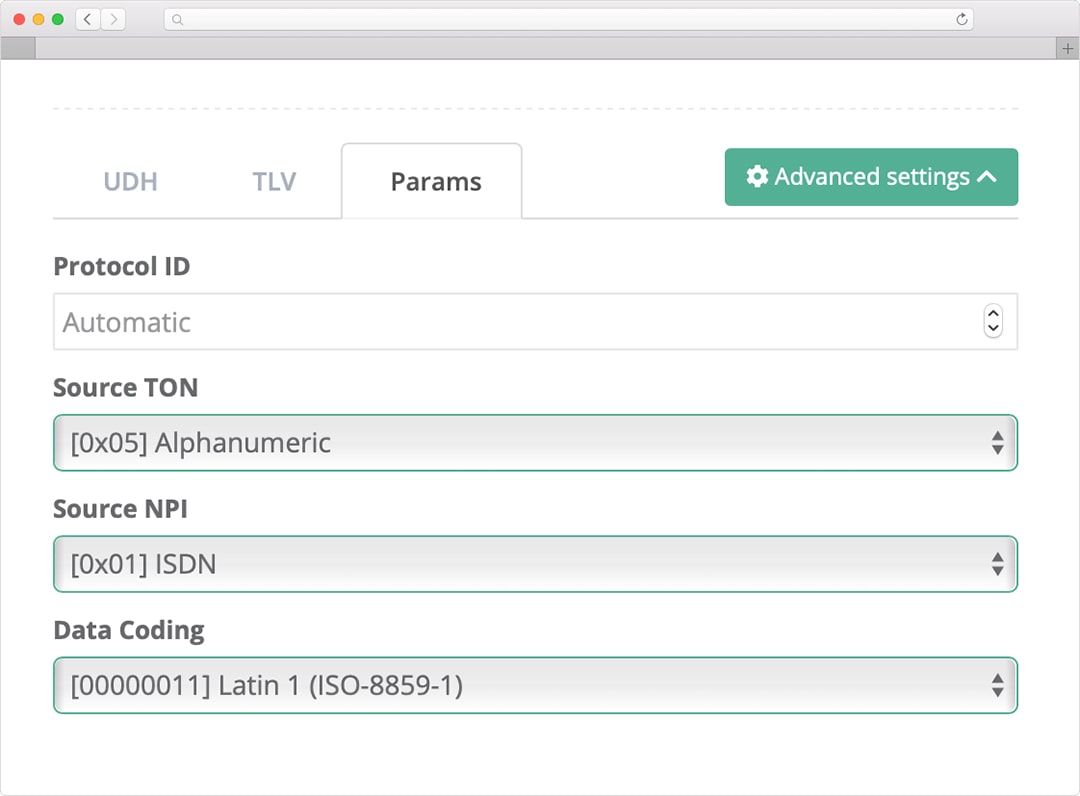Minimize the window with yellow button
The width and height of the screenshot is (1080, 796).
click(x=39, y=19)
